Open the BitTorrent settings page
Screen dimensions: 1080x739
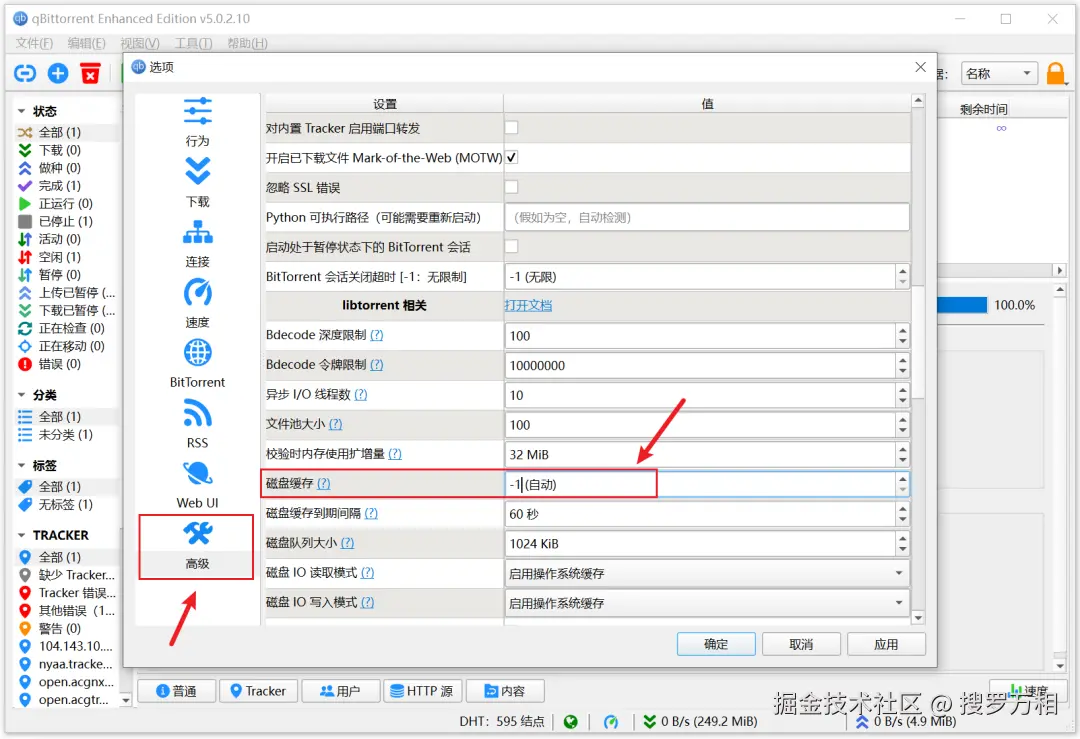[197, 364]
